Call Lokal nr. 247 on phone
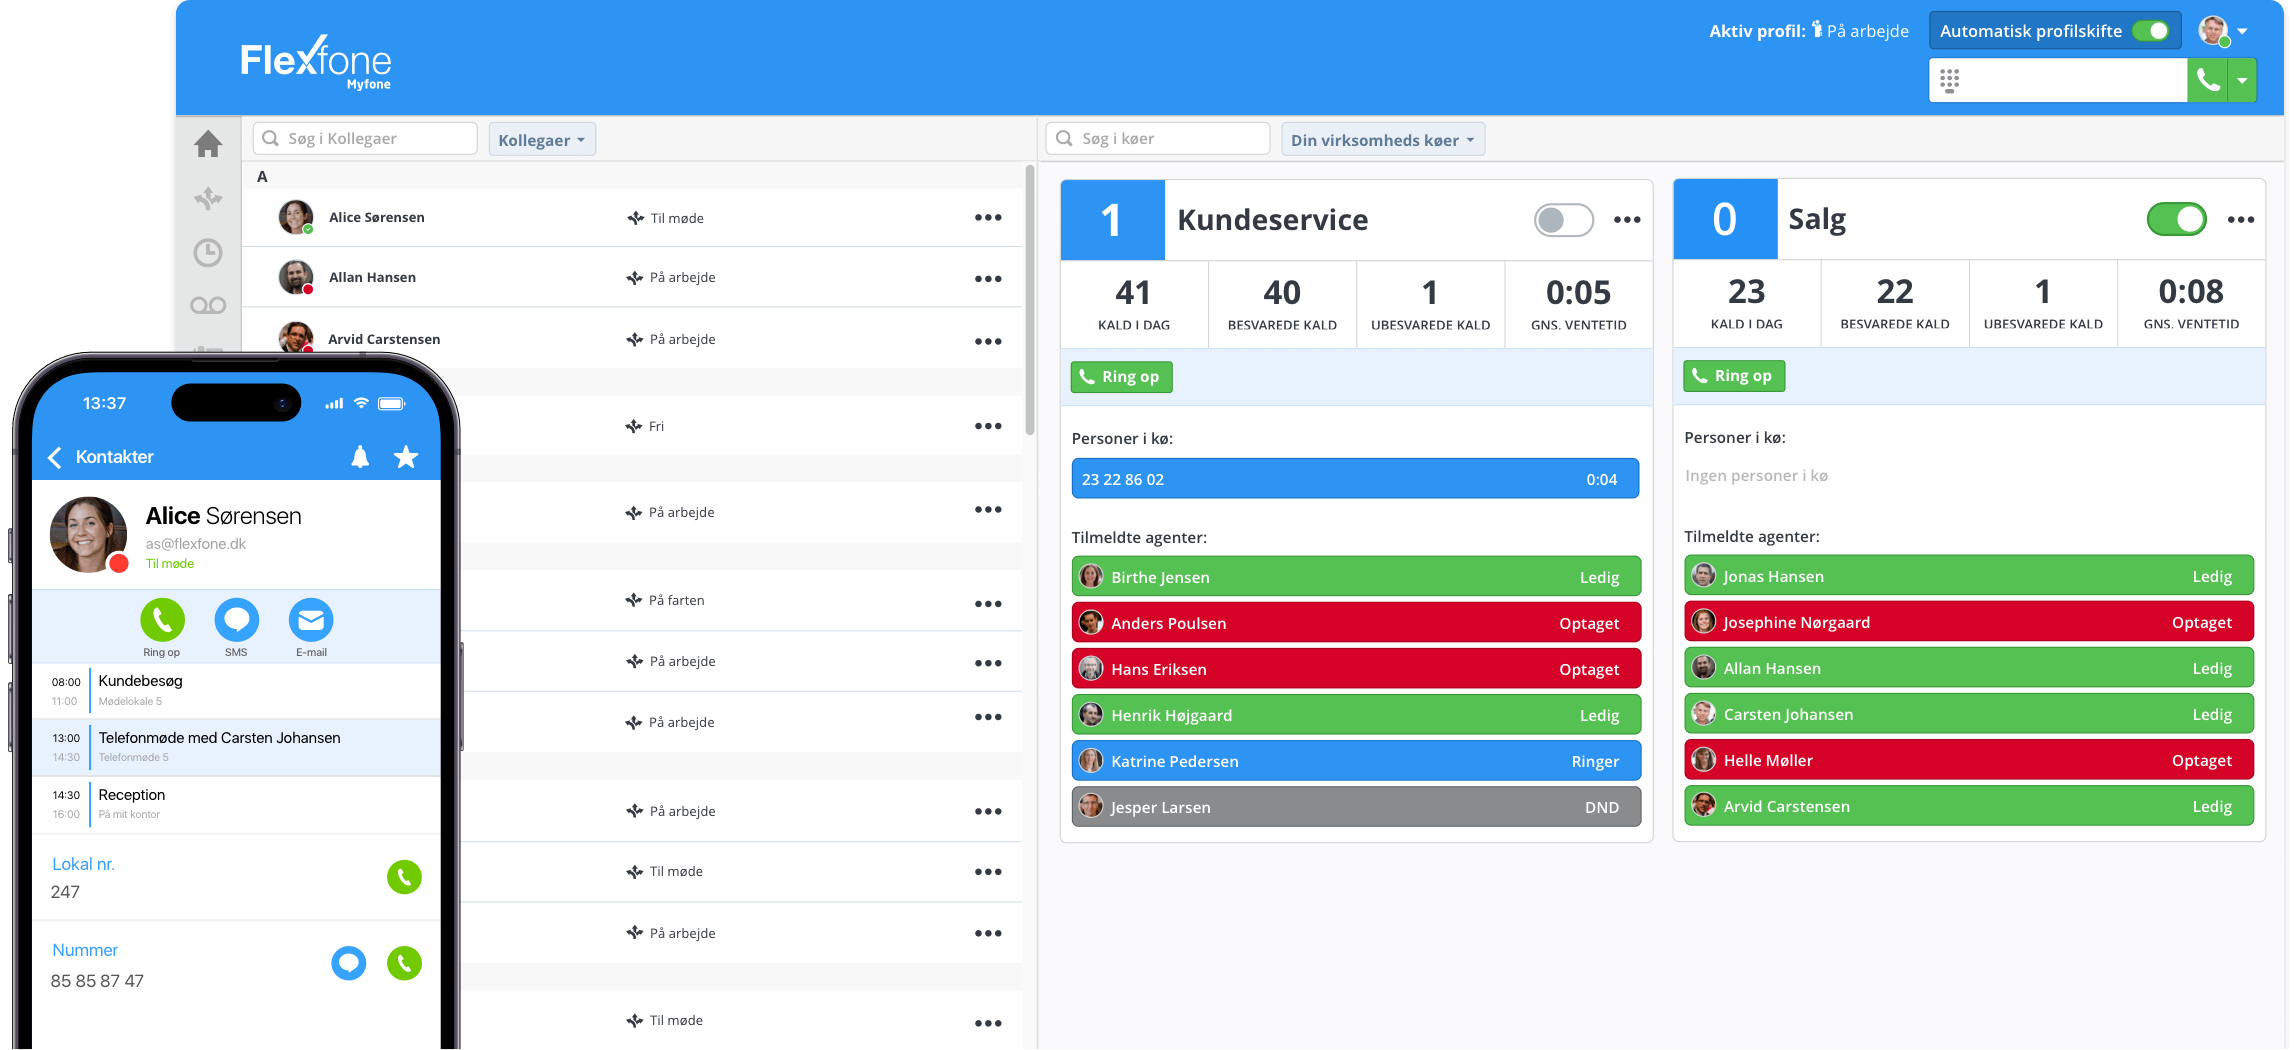 click(x=404, y=877)
